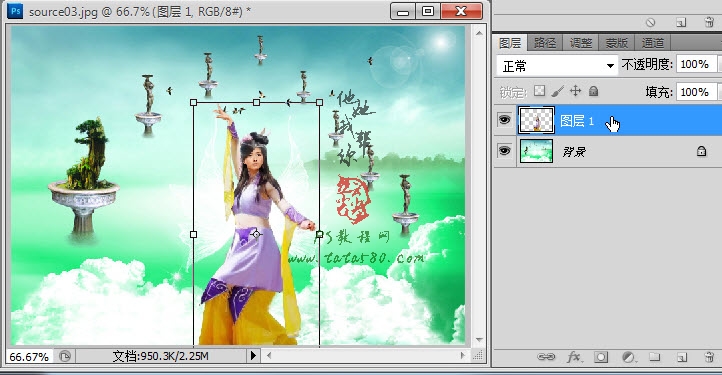Select 图层 1 layer name

(x=576, y=121)
